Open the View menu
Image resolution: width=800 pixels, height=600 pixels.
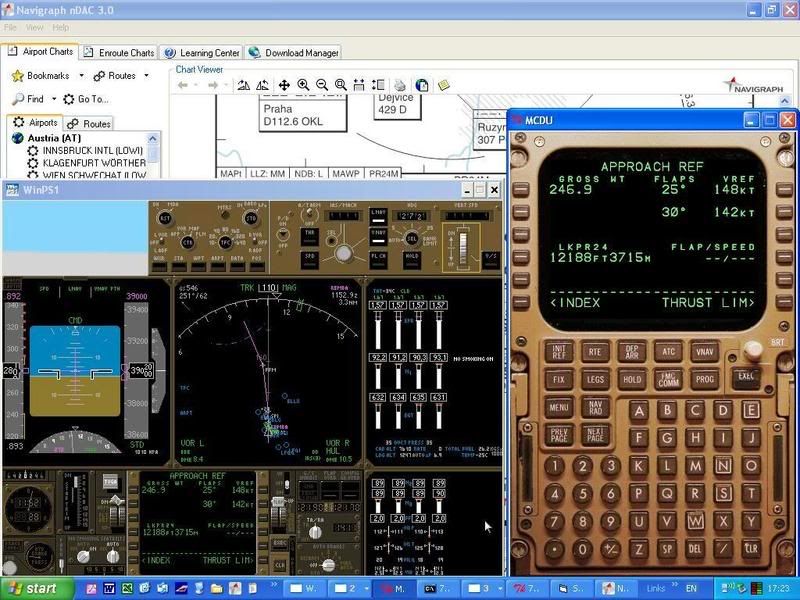tap(34, 27)
